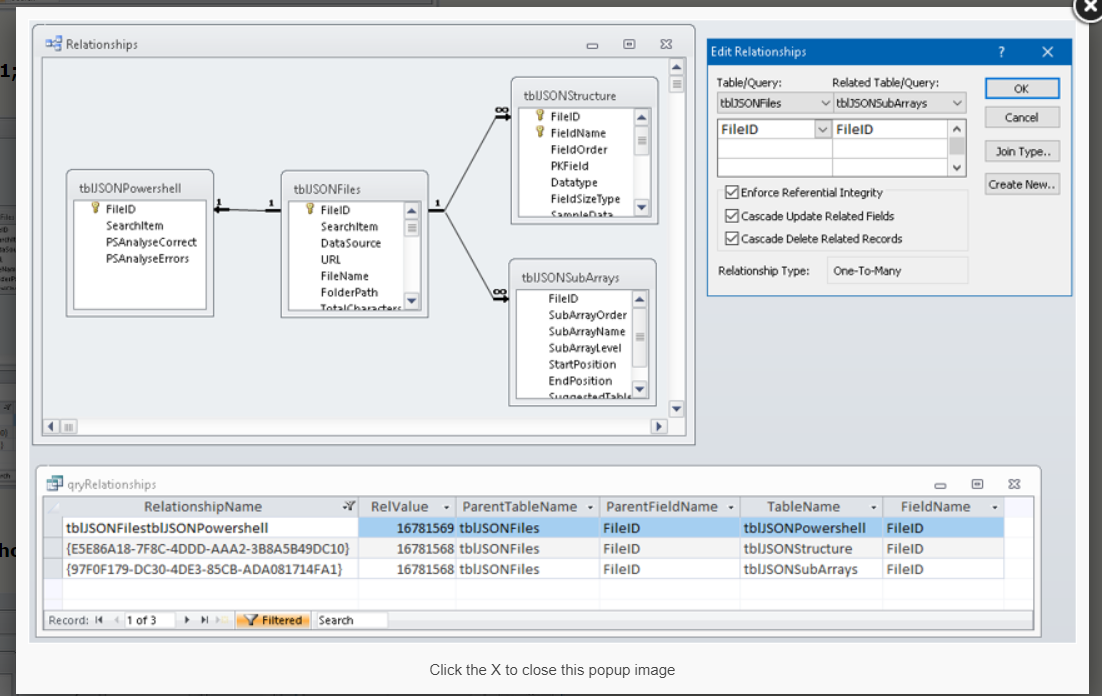Viewport: 1102px width, 696px height.
Task: Click the Relationships window title icon
Action: 54,44
